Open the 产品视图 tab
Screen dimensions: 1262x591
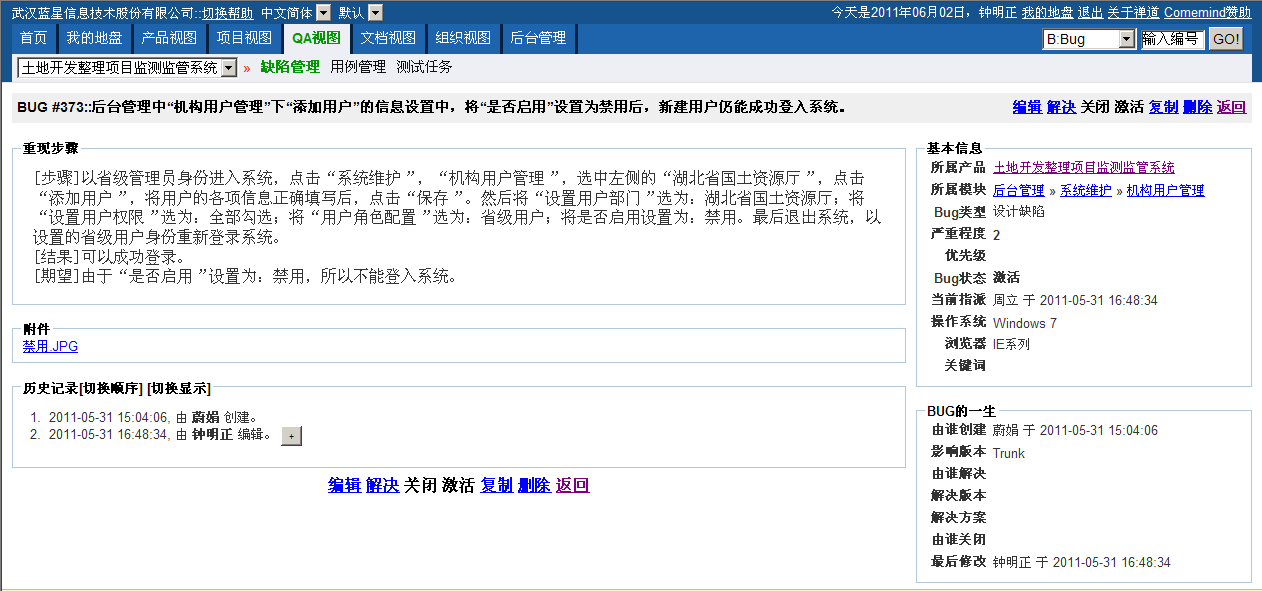pos(169,38)
